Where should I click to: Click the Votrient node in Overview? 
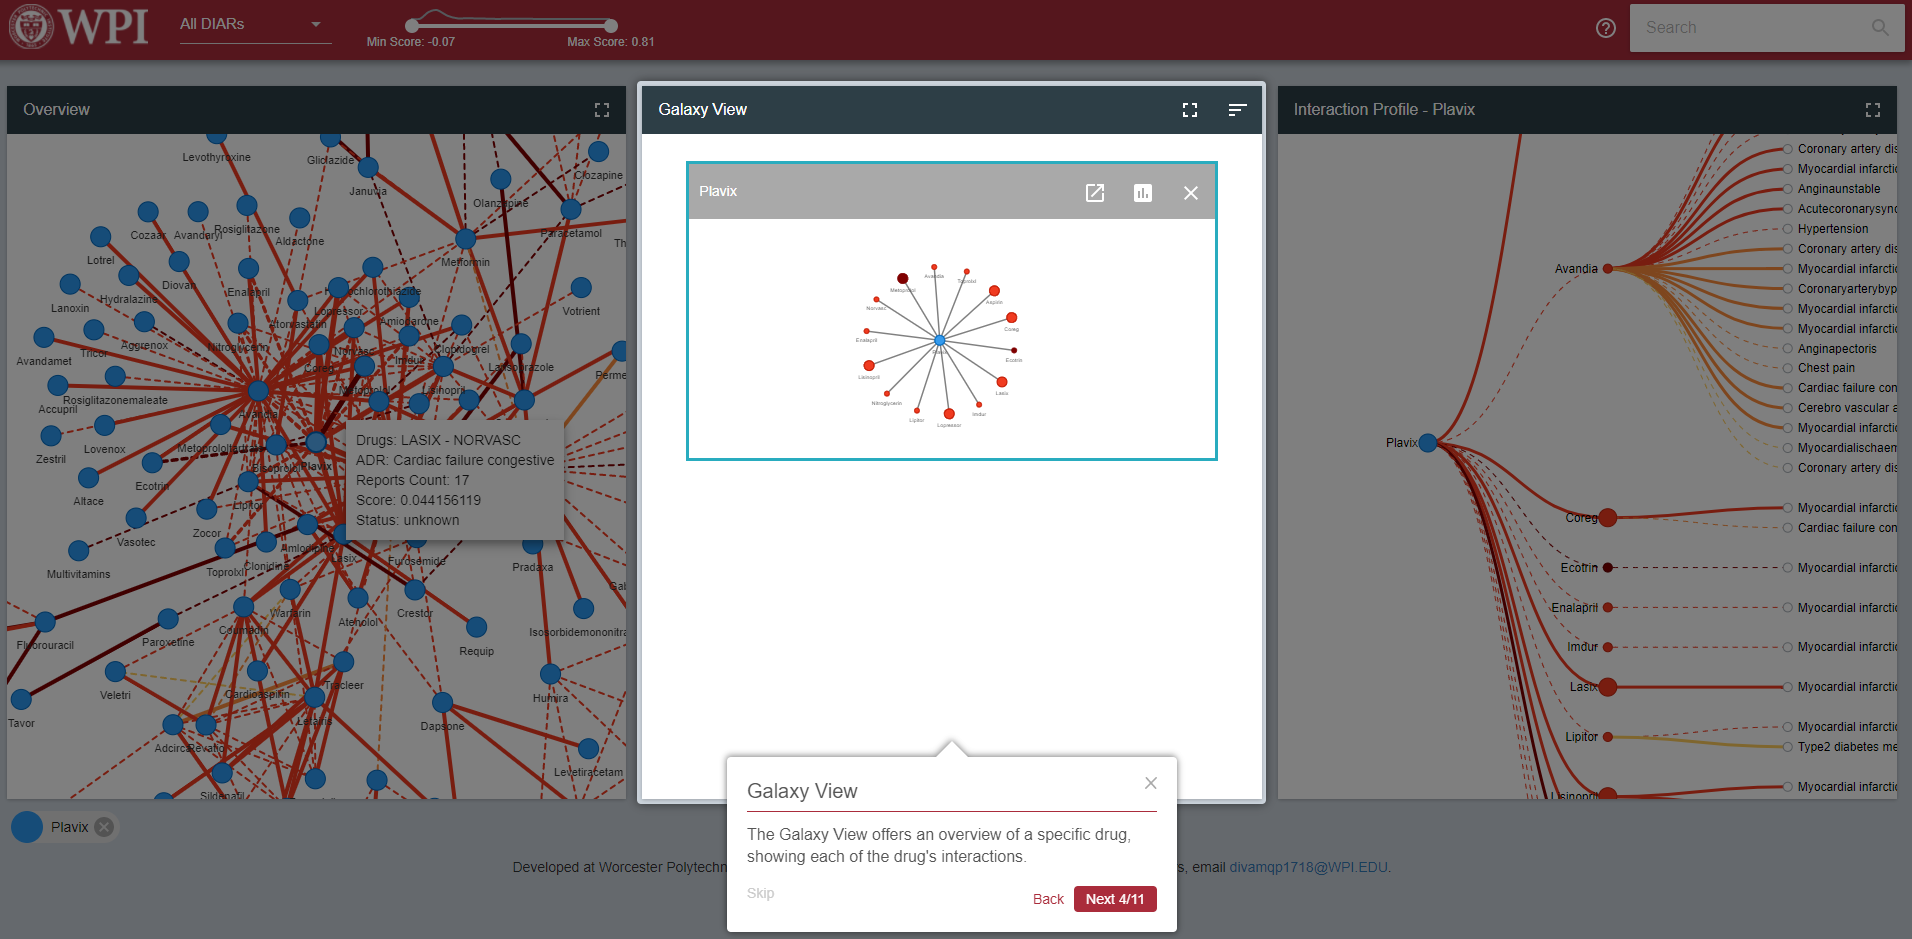pos(581,288)
